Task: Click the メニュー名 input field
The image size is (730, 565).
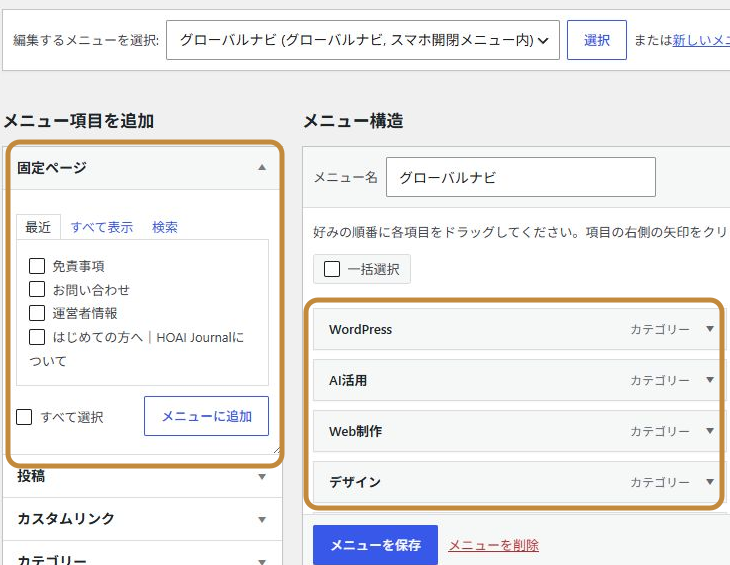Action: [x=520, y=177]
